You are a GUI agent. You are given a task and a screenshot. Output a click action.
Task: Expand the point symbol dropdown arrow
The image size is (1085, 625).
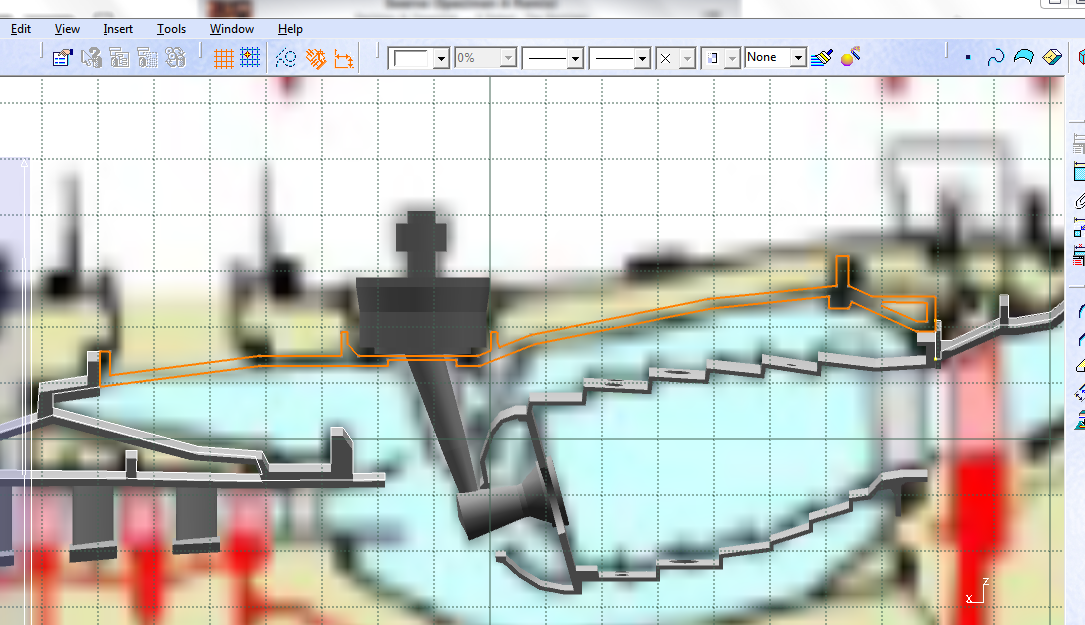[x=687, y=58]
